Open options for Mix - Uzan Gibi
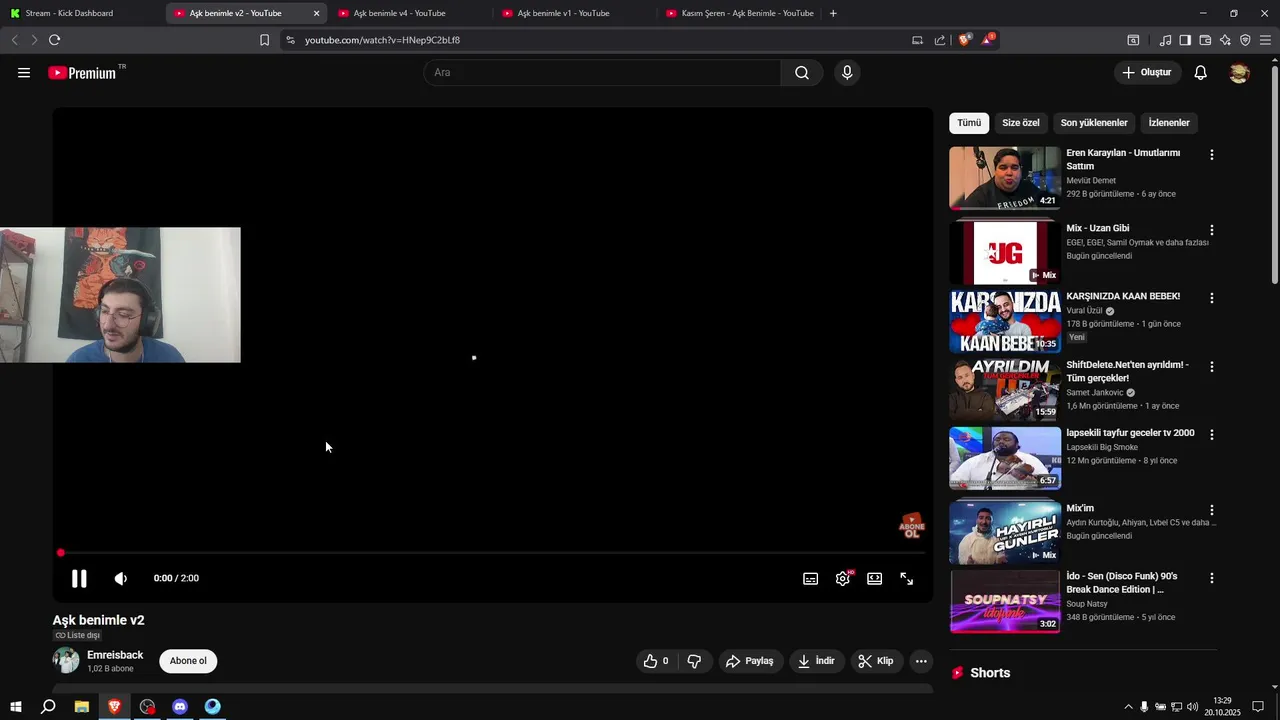 coord(1212,230)
